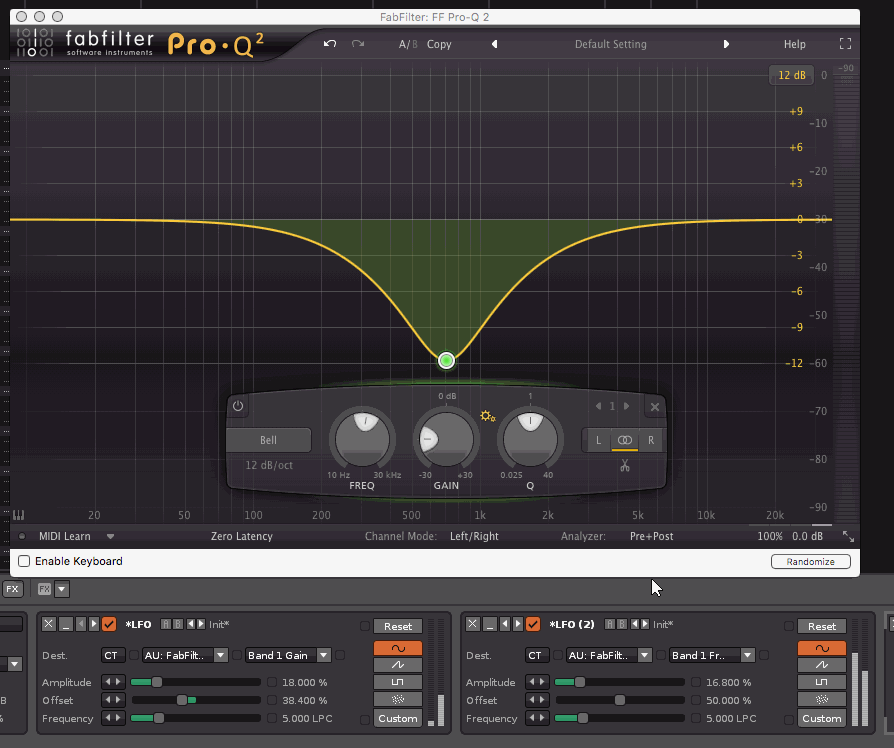Enable the Enable Keyboard checkbox
This screenshot has width=894, height=748.
pyautogui.click(x=23, y=561)
